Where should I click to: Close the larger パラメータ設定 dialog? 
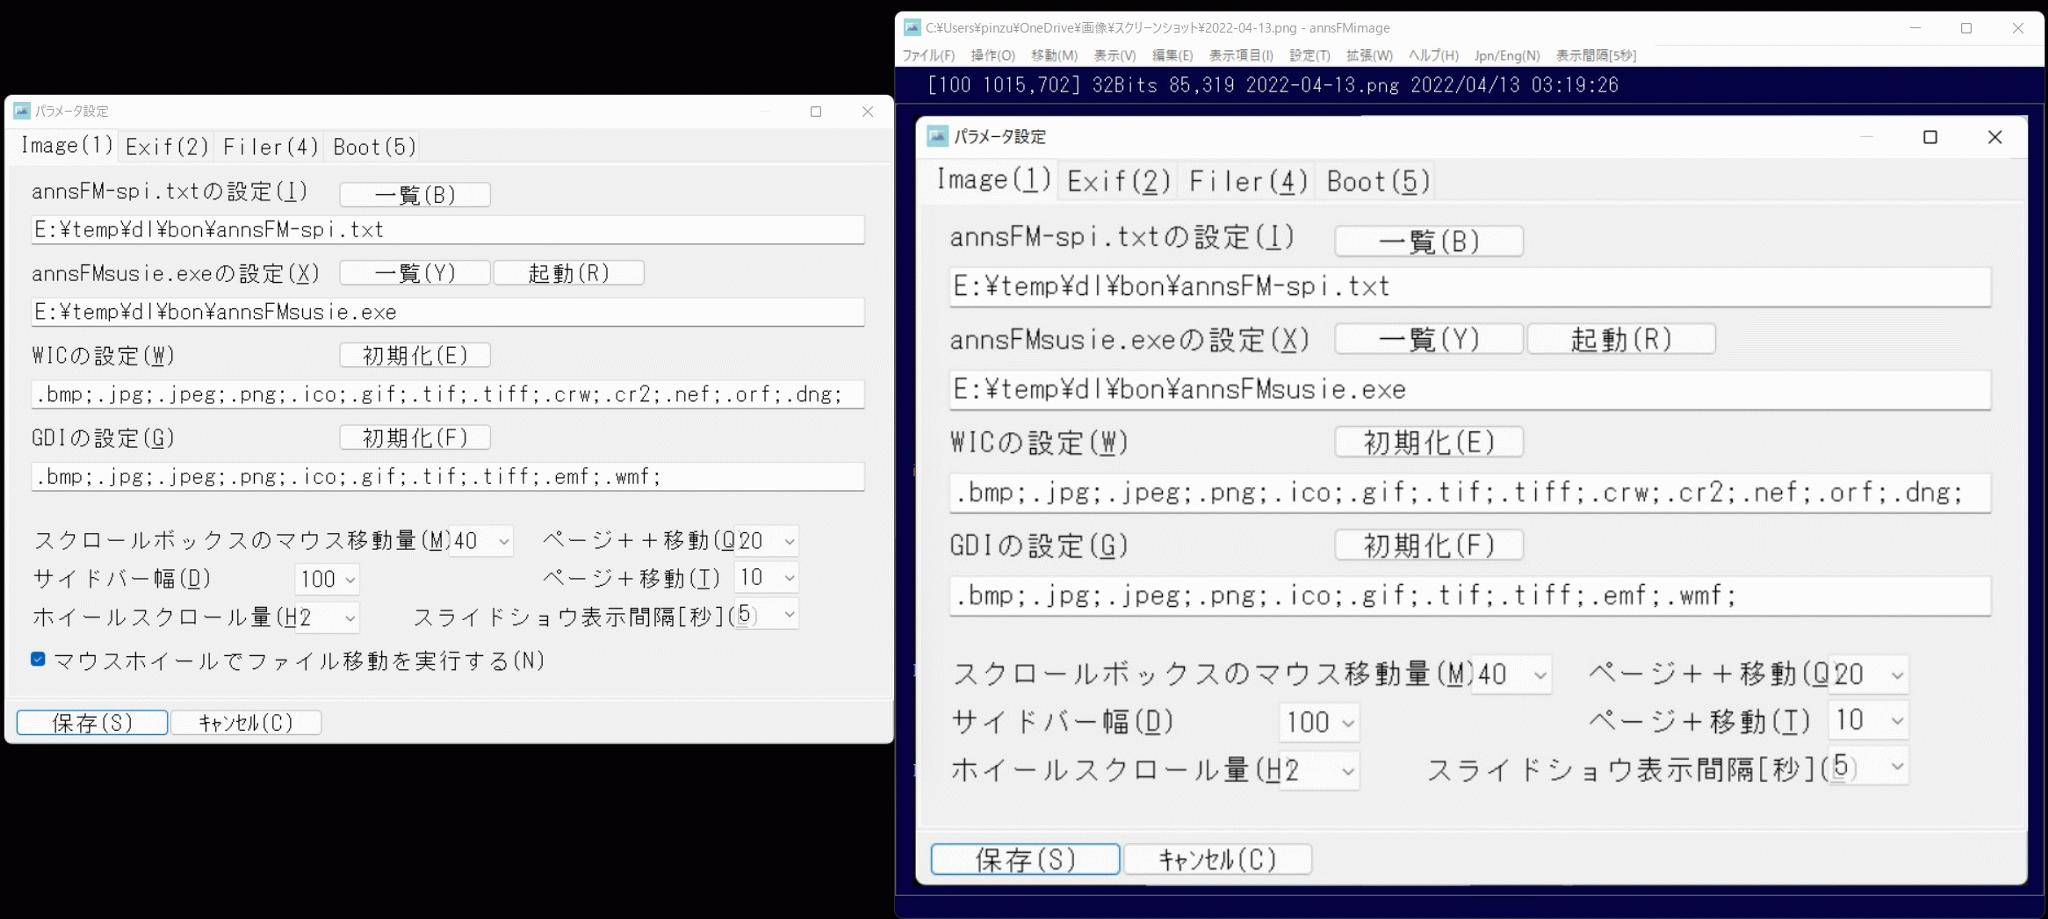point(1994,137)
